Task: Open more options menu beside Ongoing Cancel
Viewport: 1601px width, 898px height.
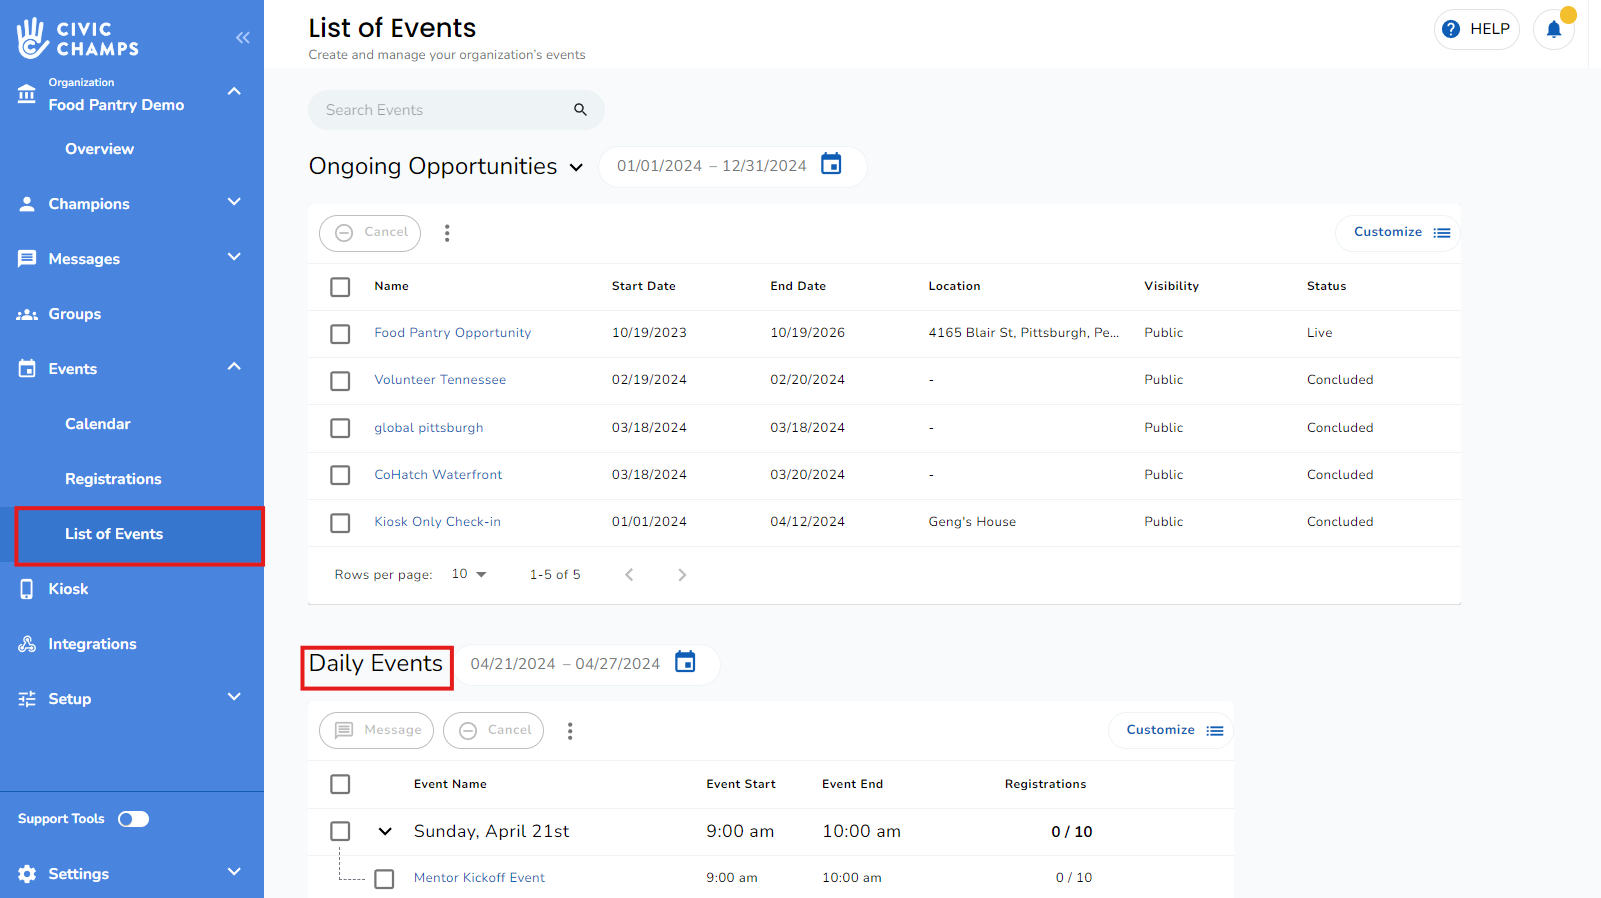Action: click(447, 233)
